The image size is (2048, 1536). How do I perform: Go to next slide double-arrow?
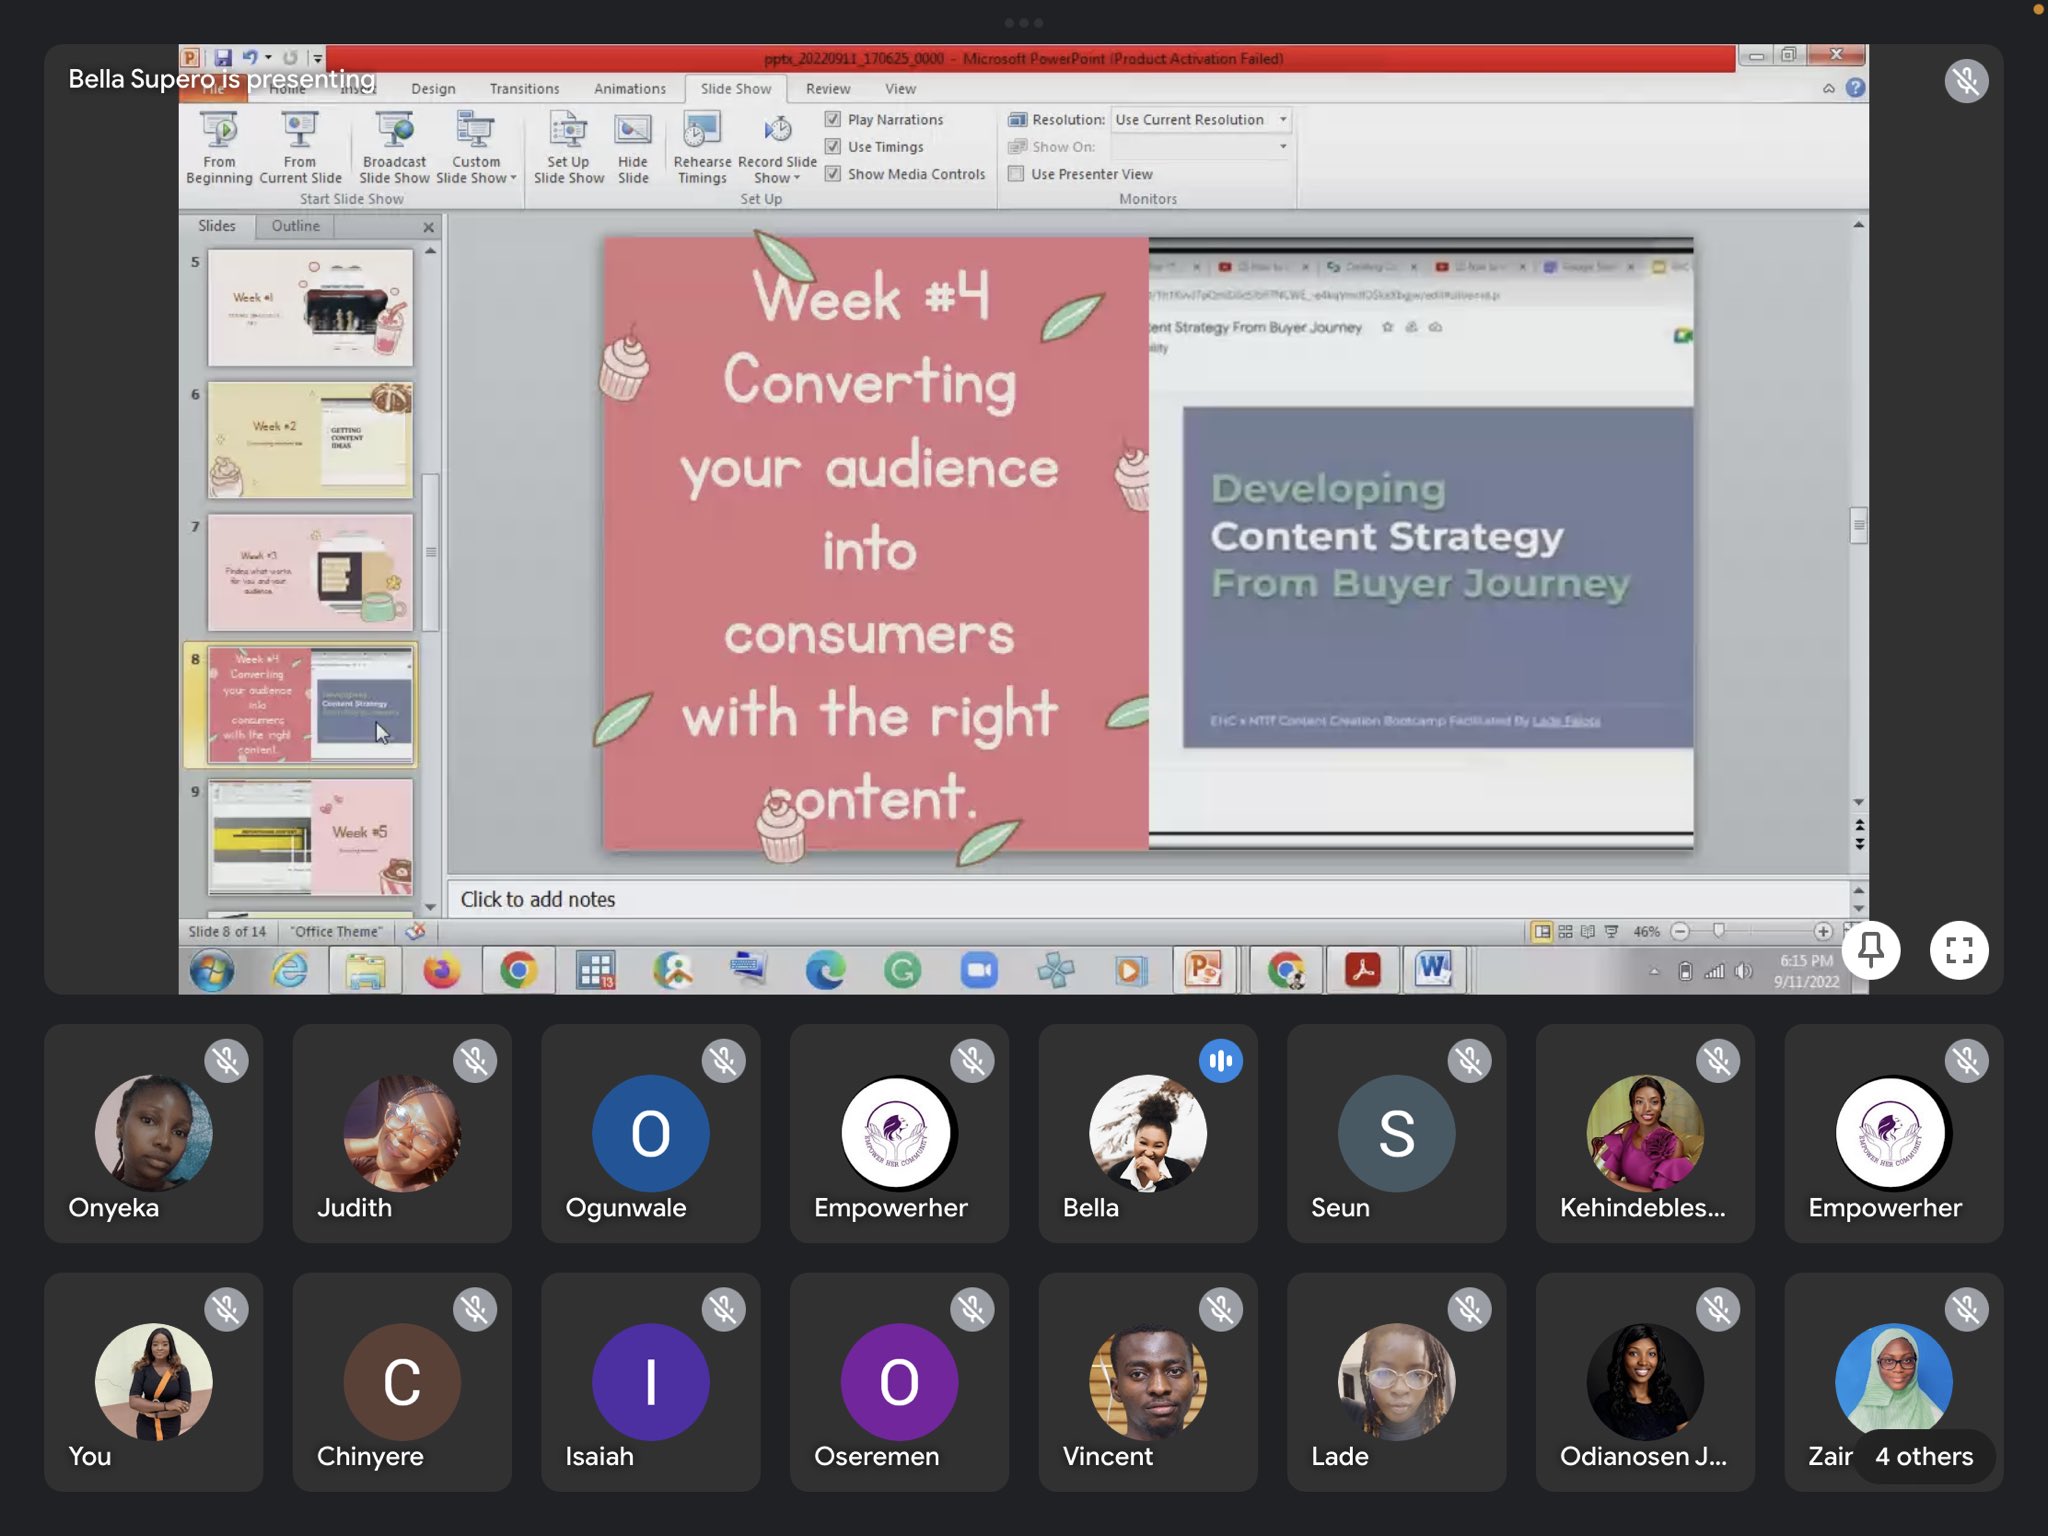[x=1859, y=842]
